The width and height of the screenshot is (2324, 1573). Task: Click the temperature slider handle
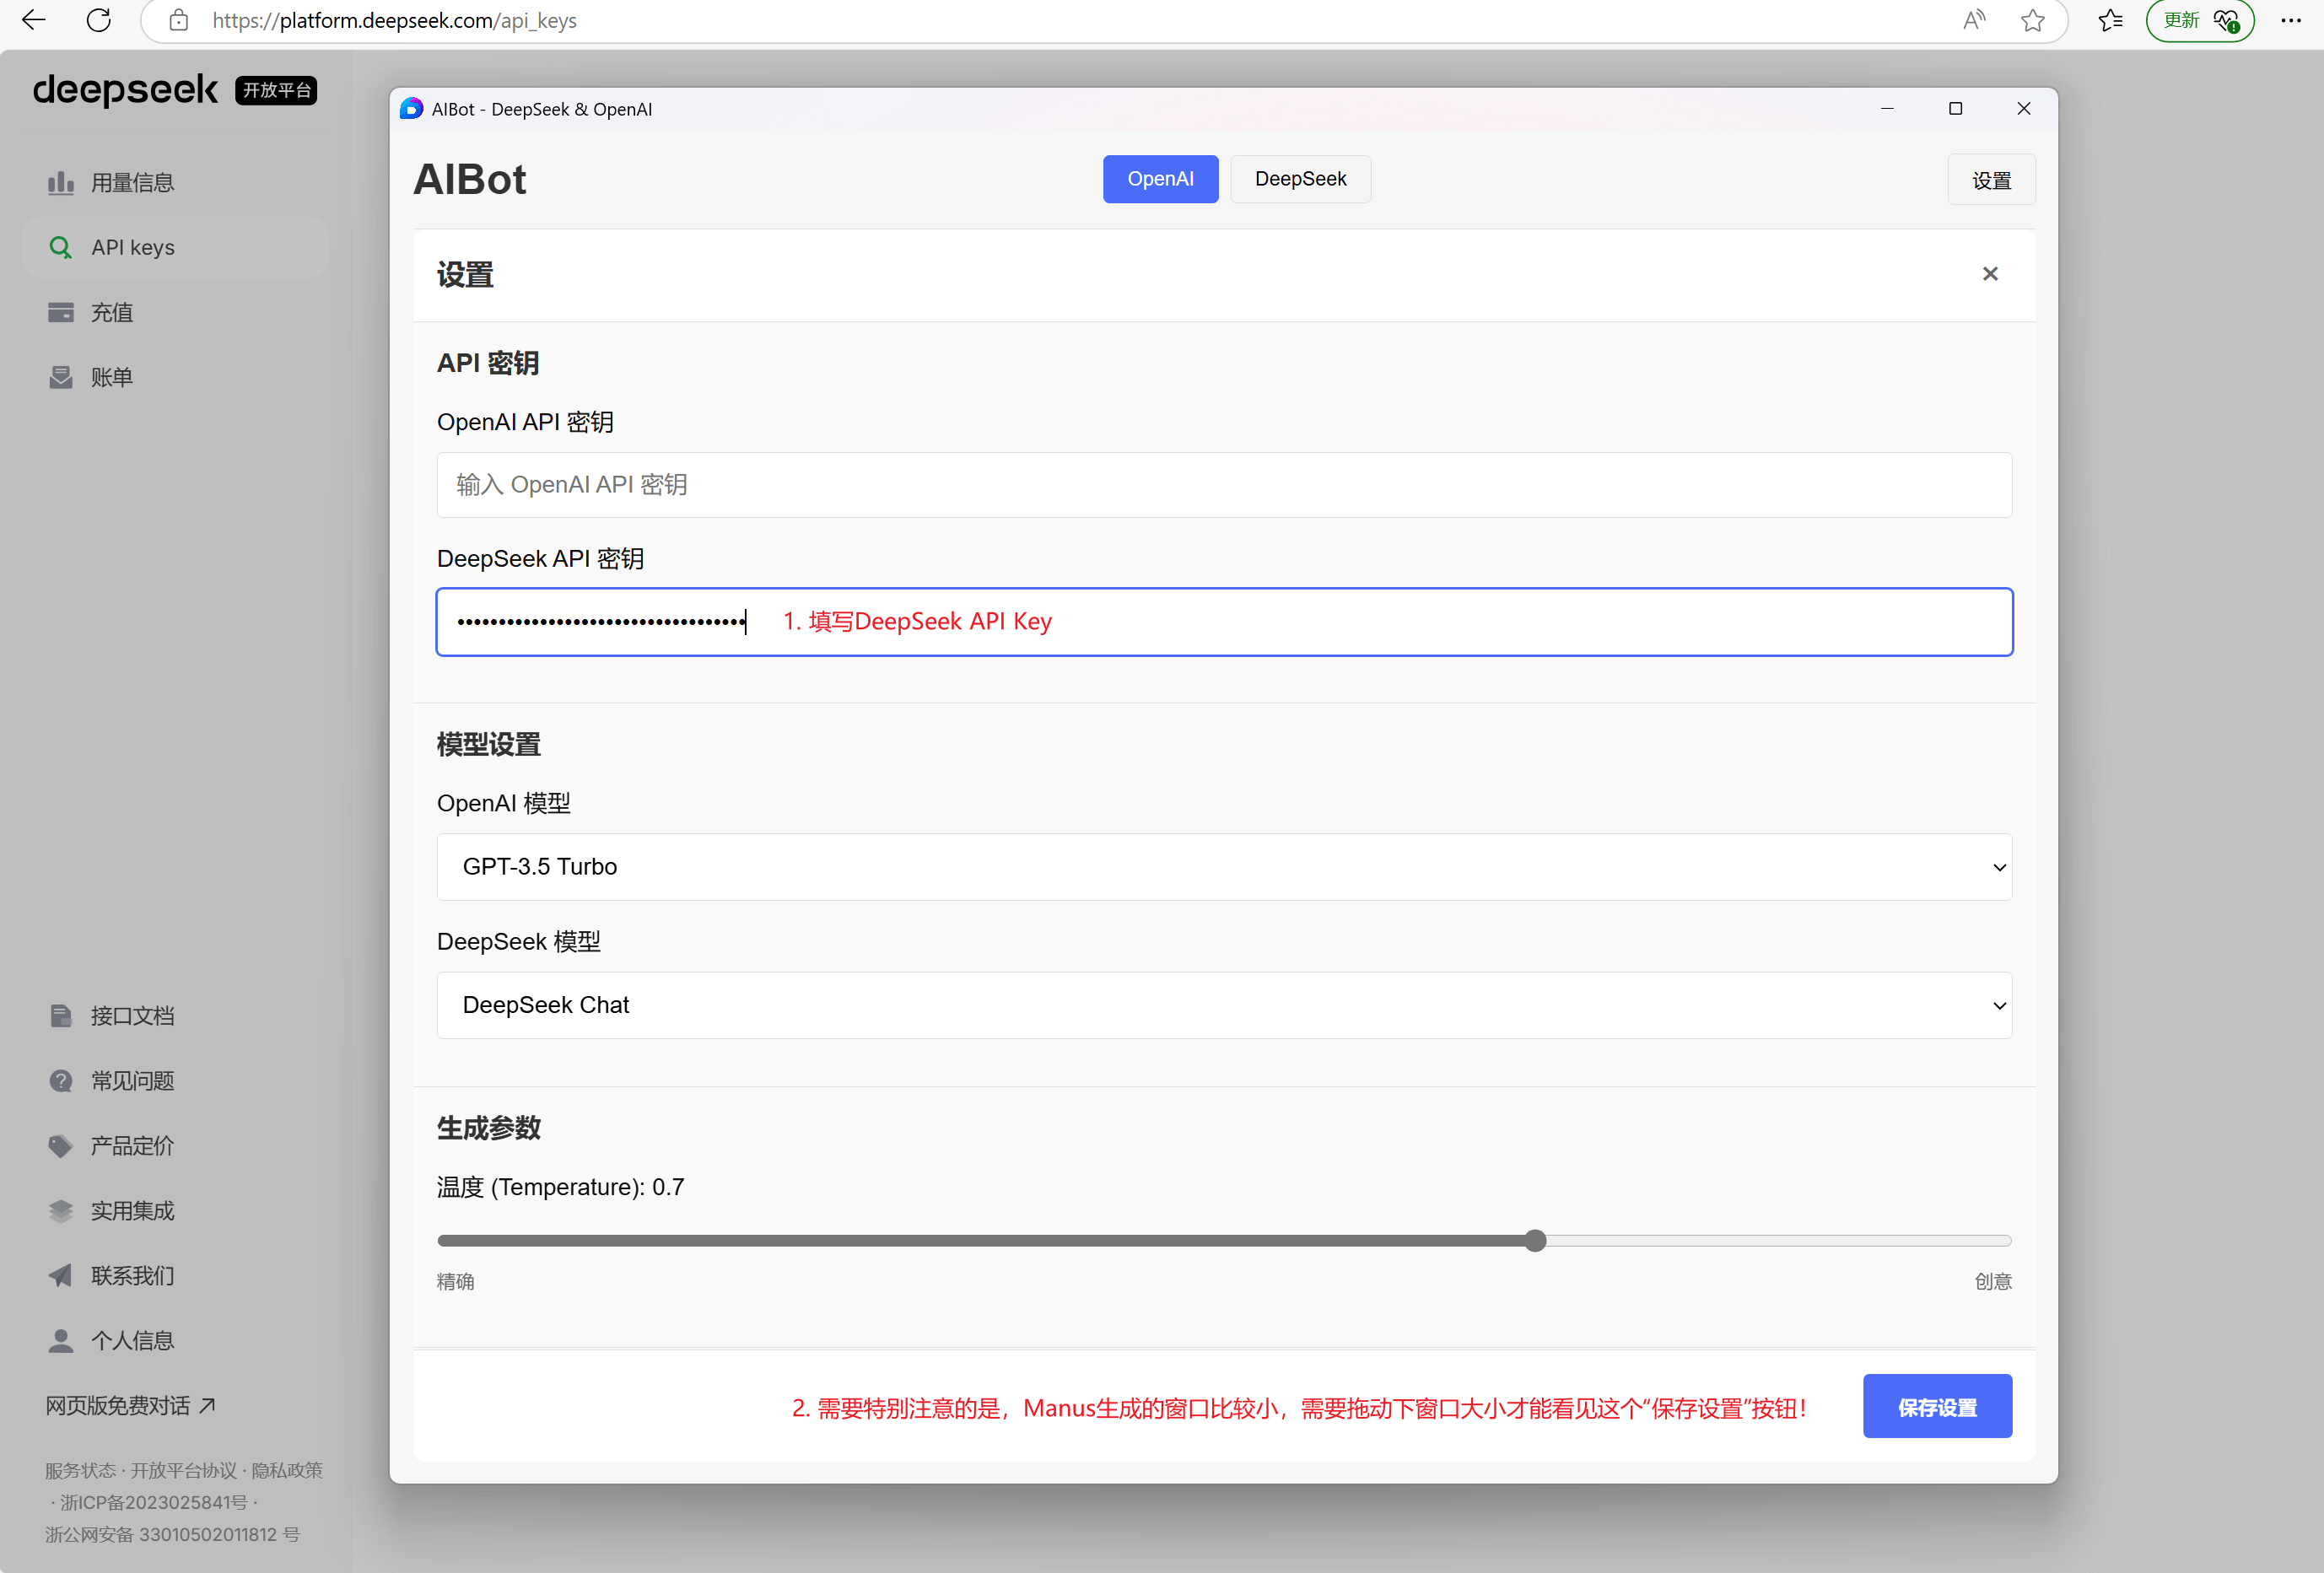1536,1241
